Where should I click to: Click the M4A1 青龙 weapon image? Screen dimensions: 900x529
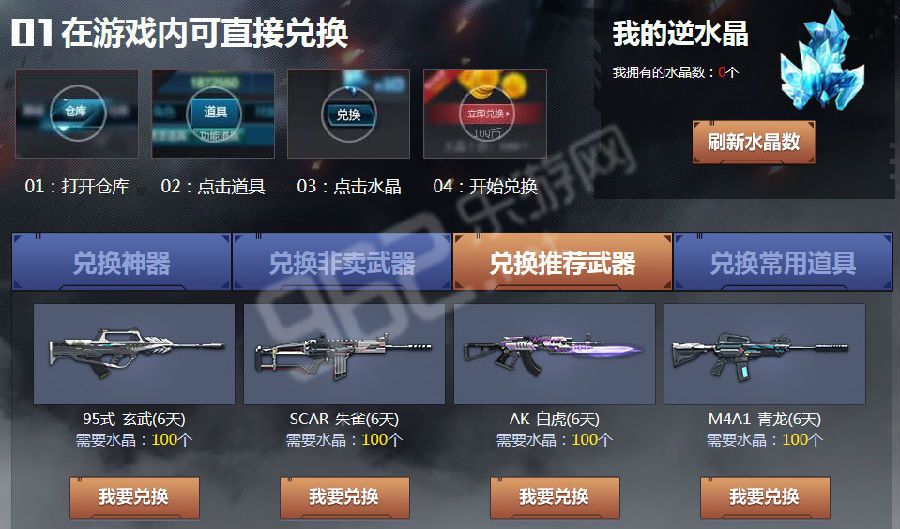(765, 354)
